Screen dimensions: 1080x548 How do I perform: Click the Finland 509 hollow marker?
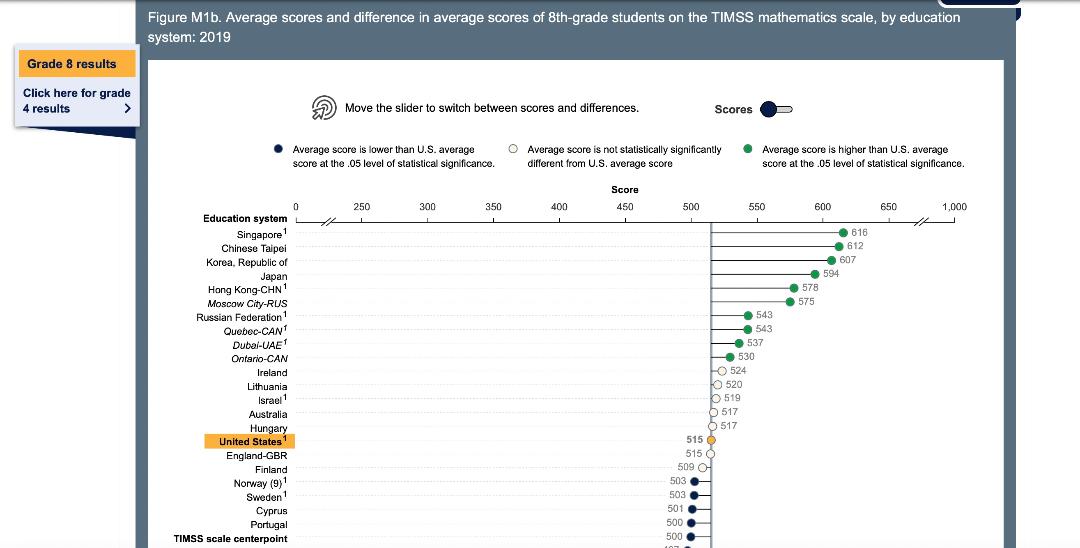[703, 467]
